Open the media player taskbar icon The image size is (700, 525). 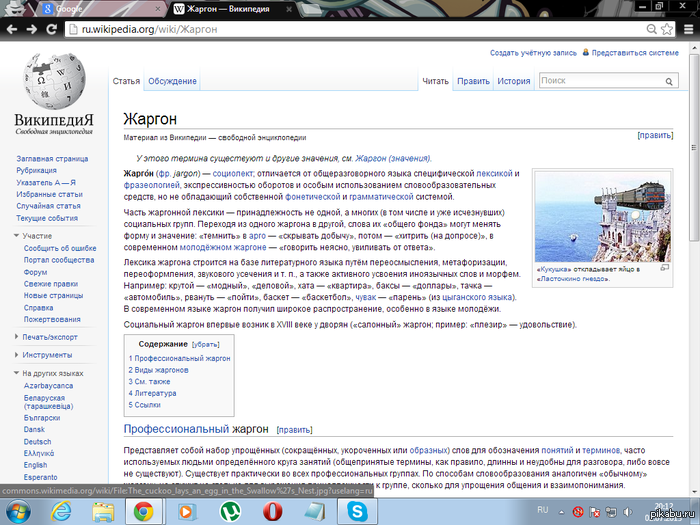[x=186, y=512]
